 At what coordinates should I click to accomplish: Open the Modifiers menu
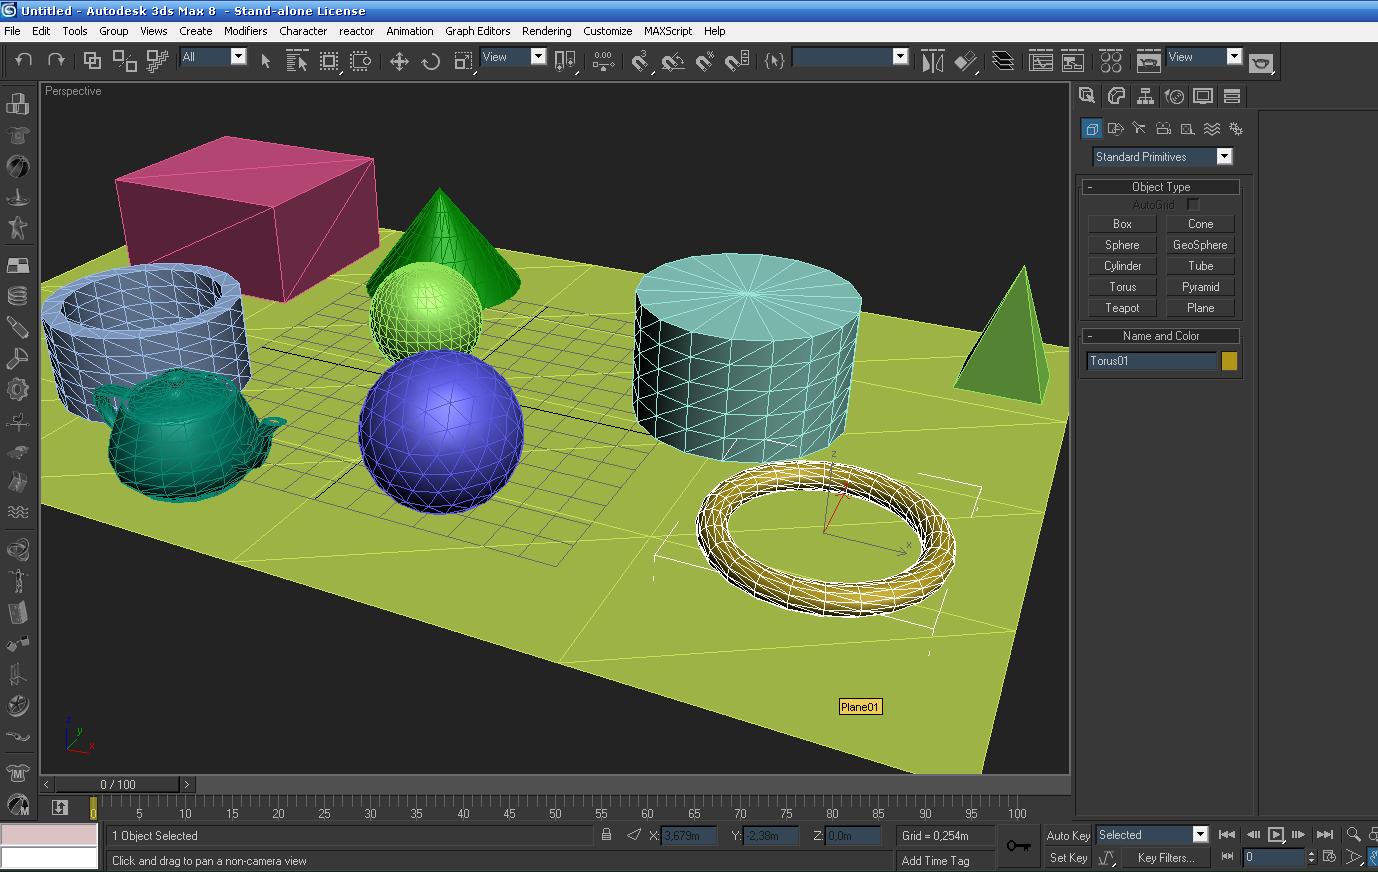tap(246, 31)
